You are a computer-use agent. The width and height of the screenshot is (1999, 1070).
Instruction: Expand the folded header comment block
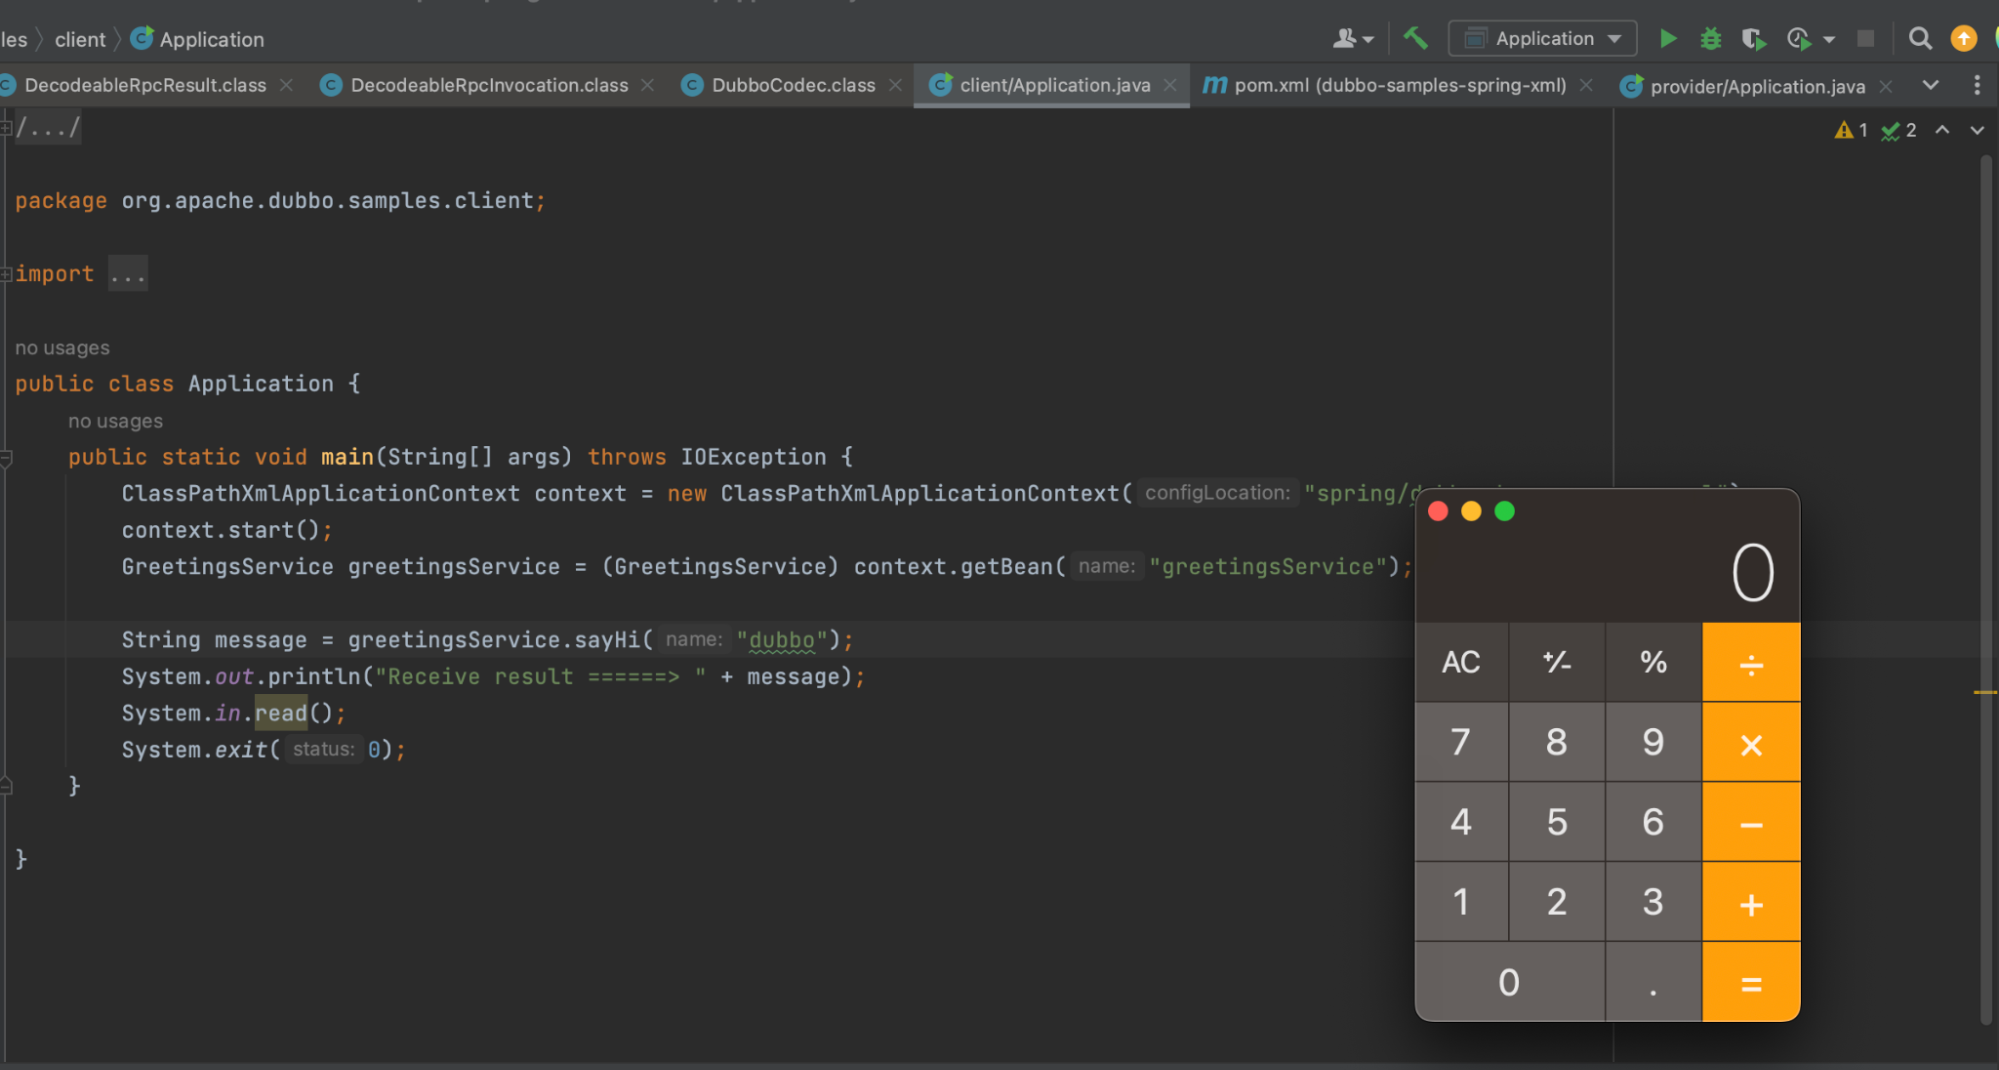click(47, 128)
